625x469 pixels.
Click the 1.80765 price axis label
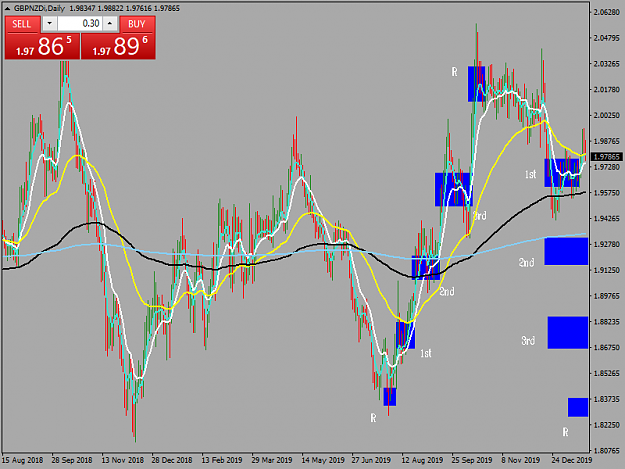(x=606, y=451)
